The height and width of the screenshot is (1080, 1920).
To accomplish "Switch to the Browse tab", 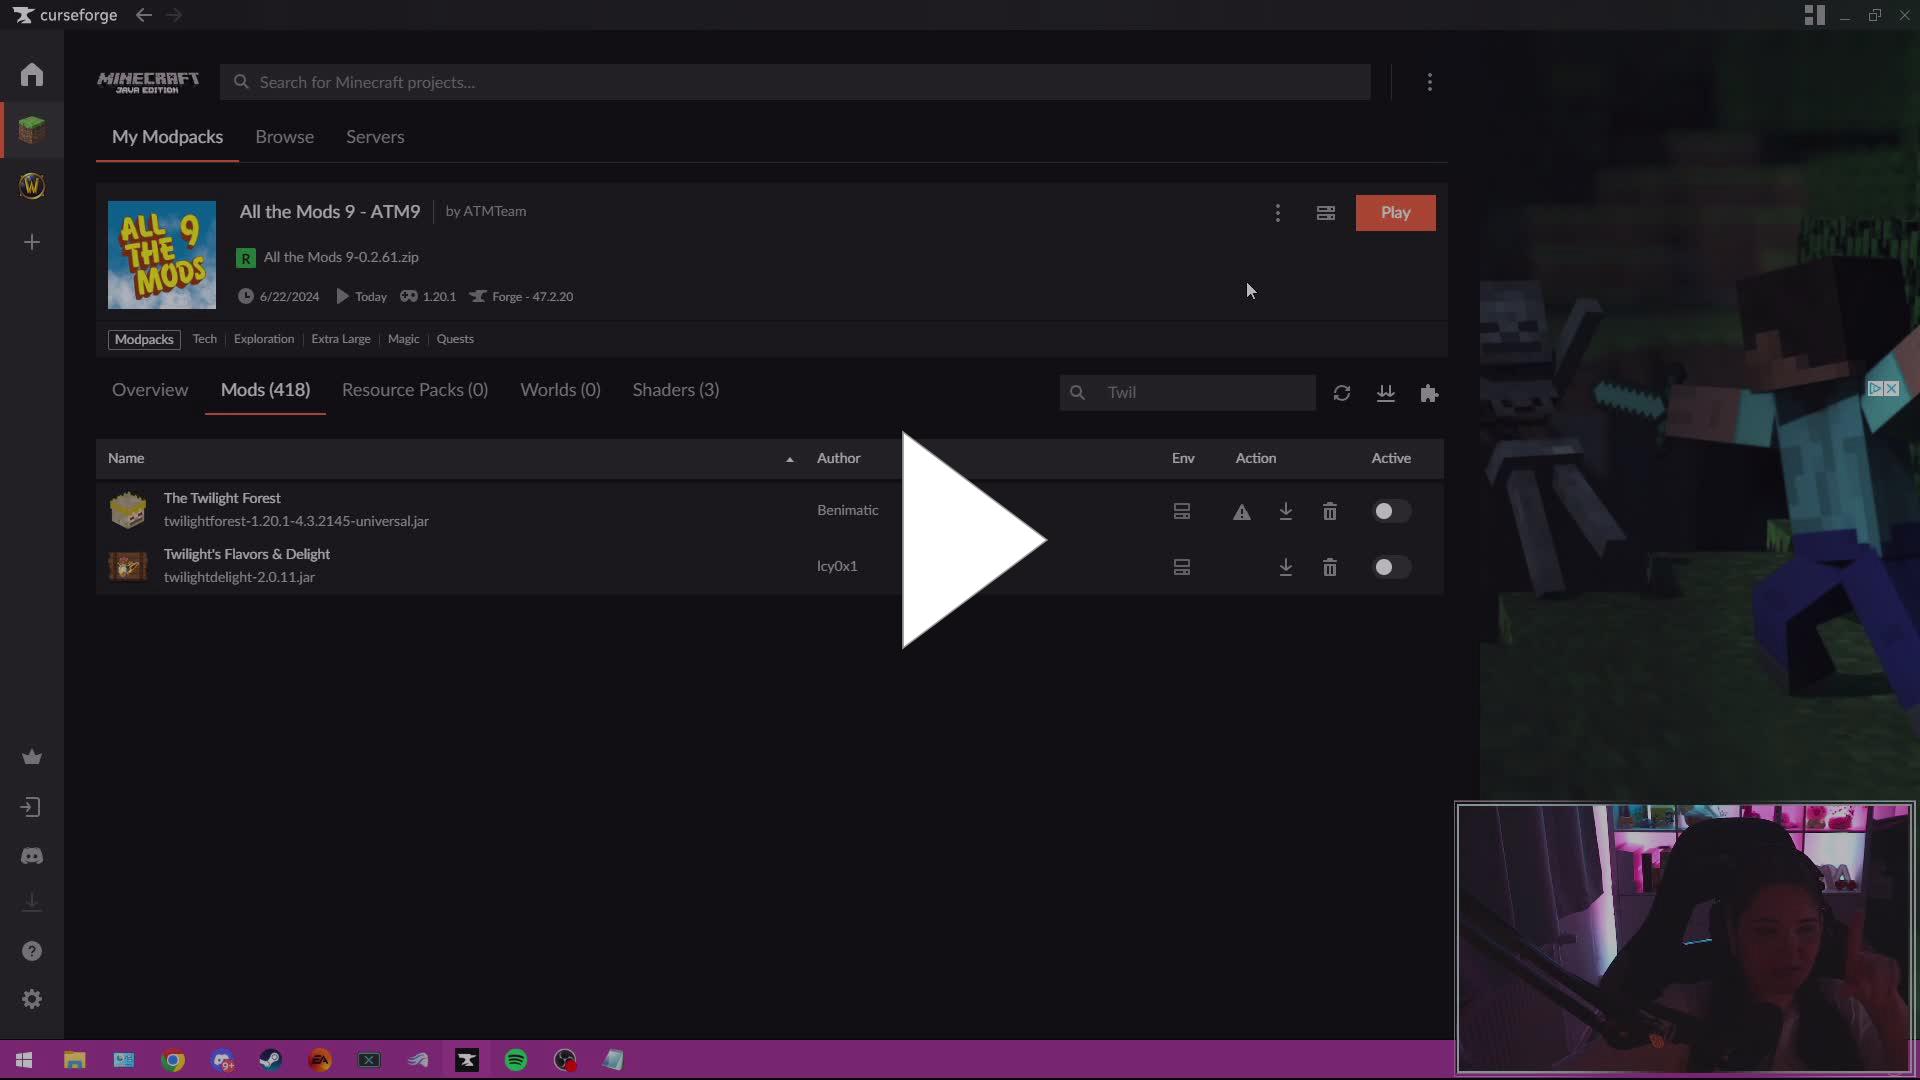I will tap(284, 137).
